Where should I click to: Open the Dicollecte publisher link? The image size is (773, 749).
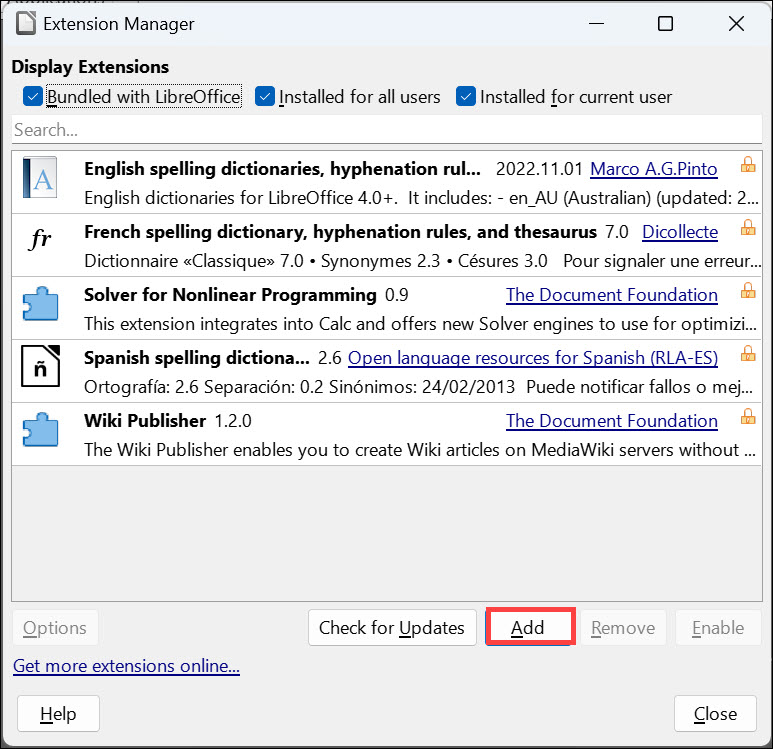coord(680,232)
